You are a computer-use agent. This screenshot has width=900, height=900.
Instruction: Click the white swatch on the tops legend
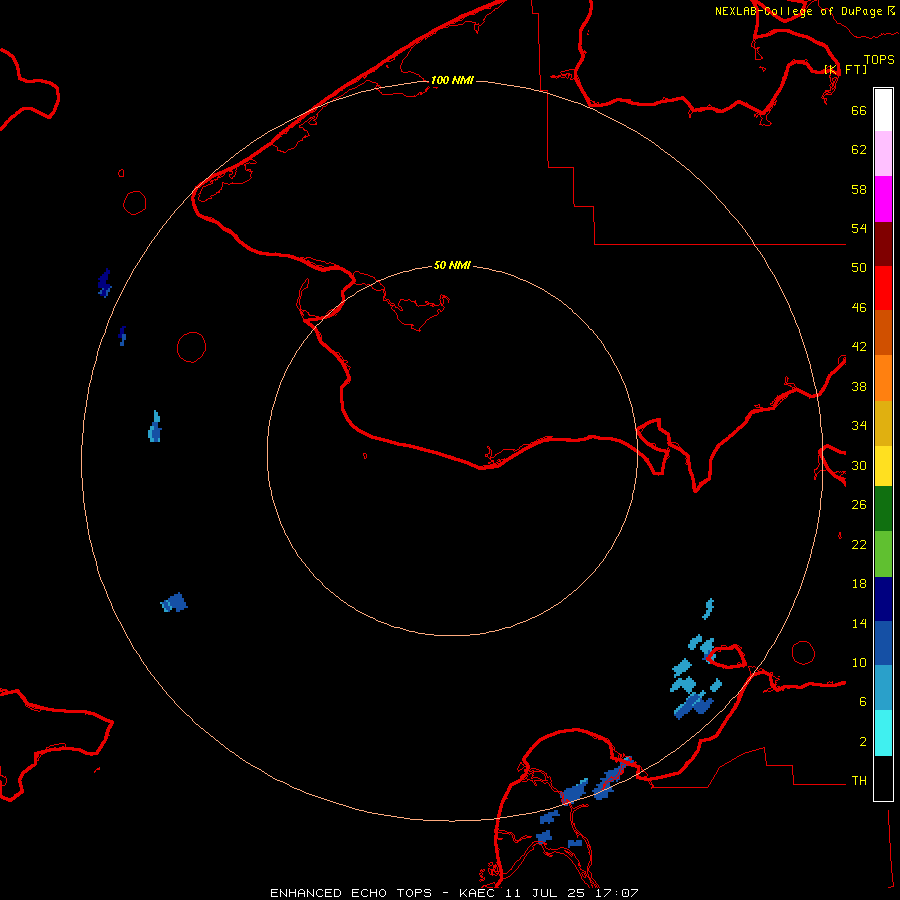883,110
